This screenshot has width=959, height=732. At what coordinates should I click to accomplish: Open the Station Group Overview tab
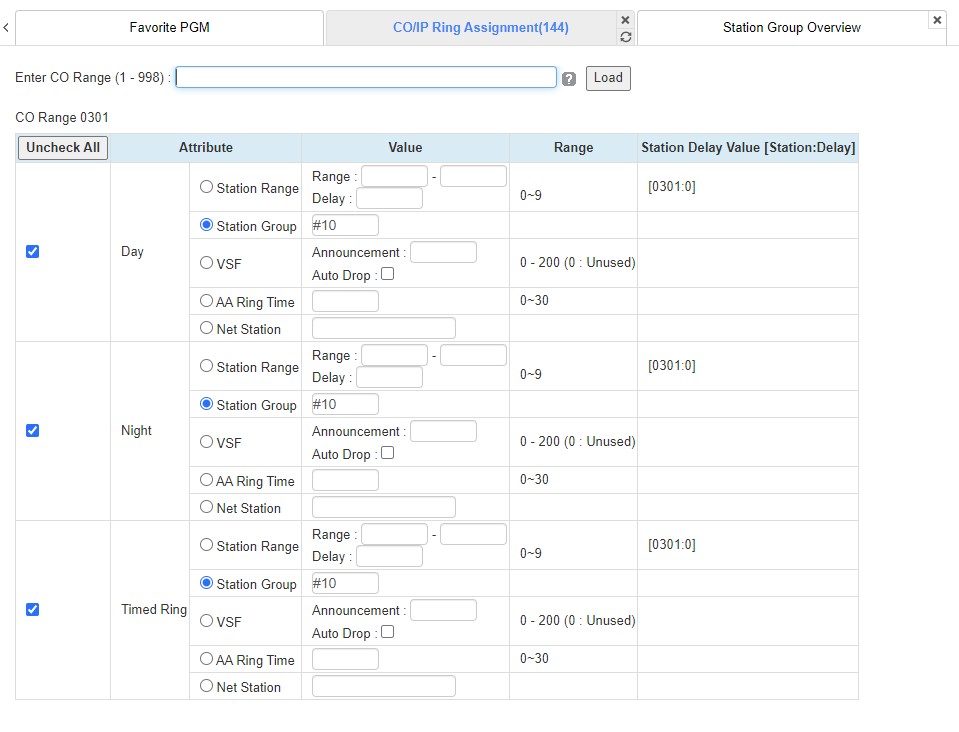tap(791, 28)
